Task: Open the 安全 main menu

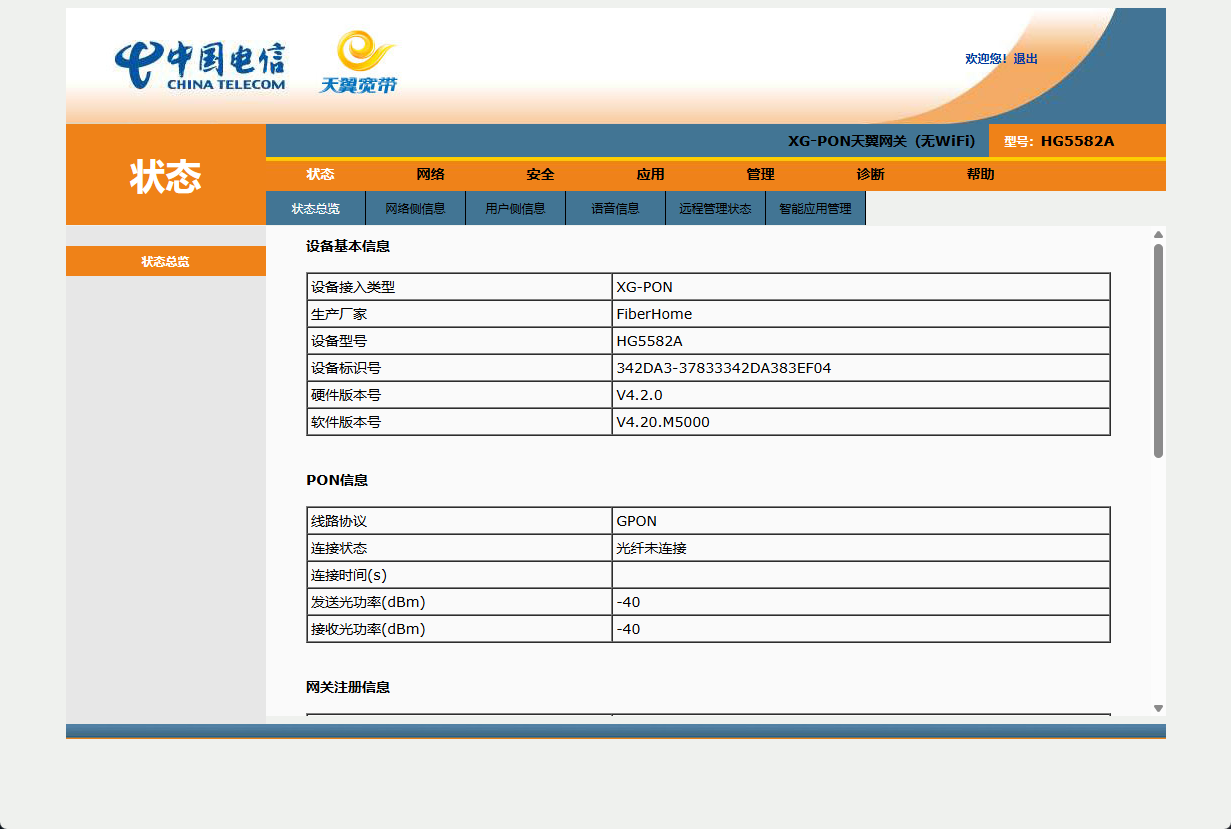Action: coord(540,174)
